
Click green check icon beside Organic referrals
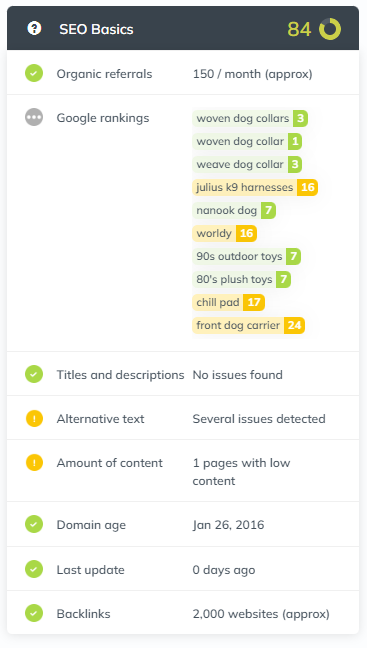[34, 74]
